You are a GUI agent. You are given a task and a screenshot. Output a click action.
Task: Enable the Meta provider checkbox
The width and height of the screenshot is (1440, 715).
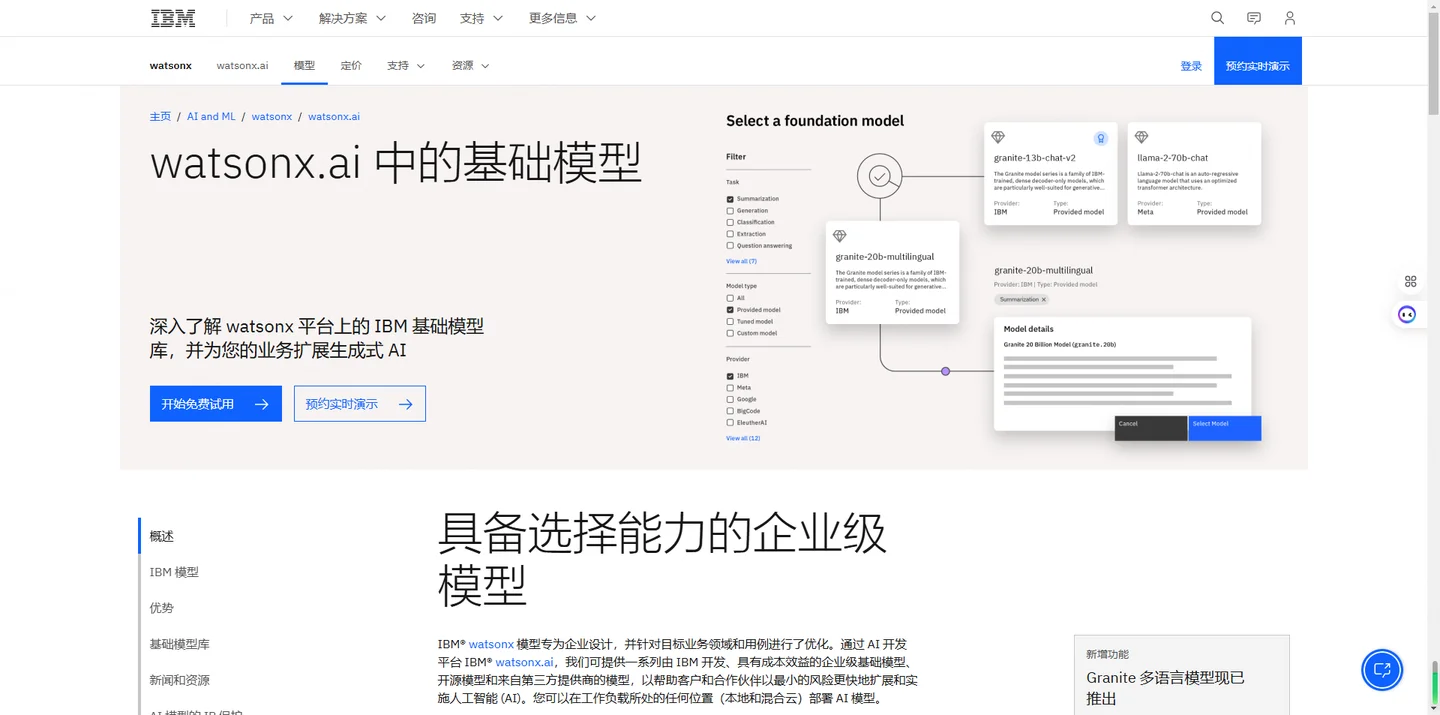(x=730, y=388)
